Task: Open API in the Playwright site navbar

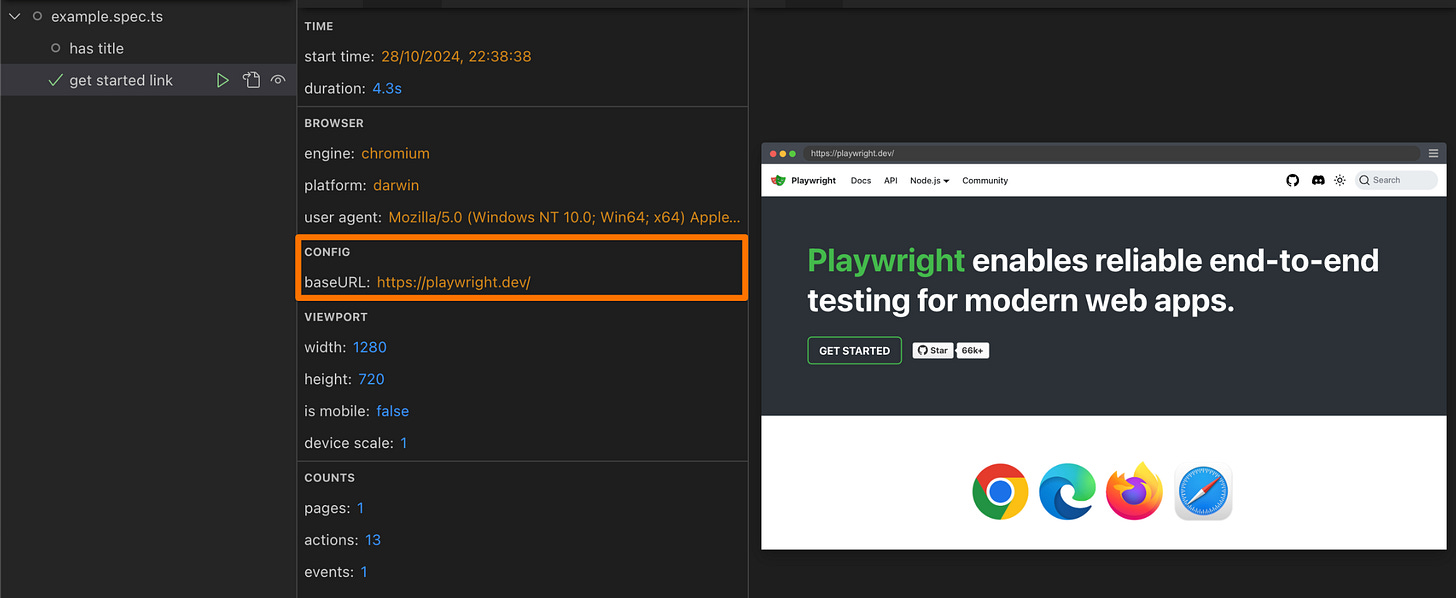Action: tap(890, 181)
